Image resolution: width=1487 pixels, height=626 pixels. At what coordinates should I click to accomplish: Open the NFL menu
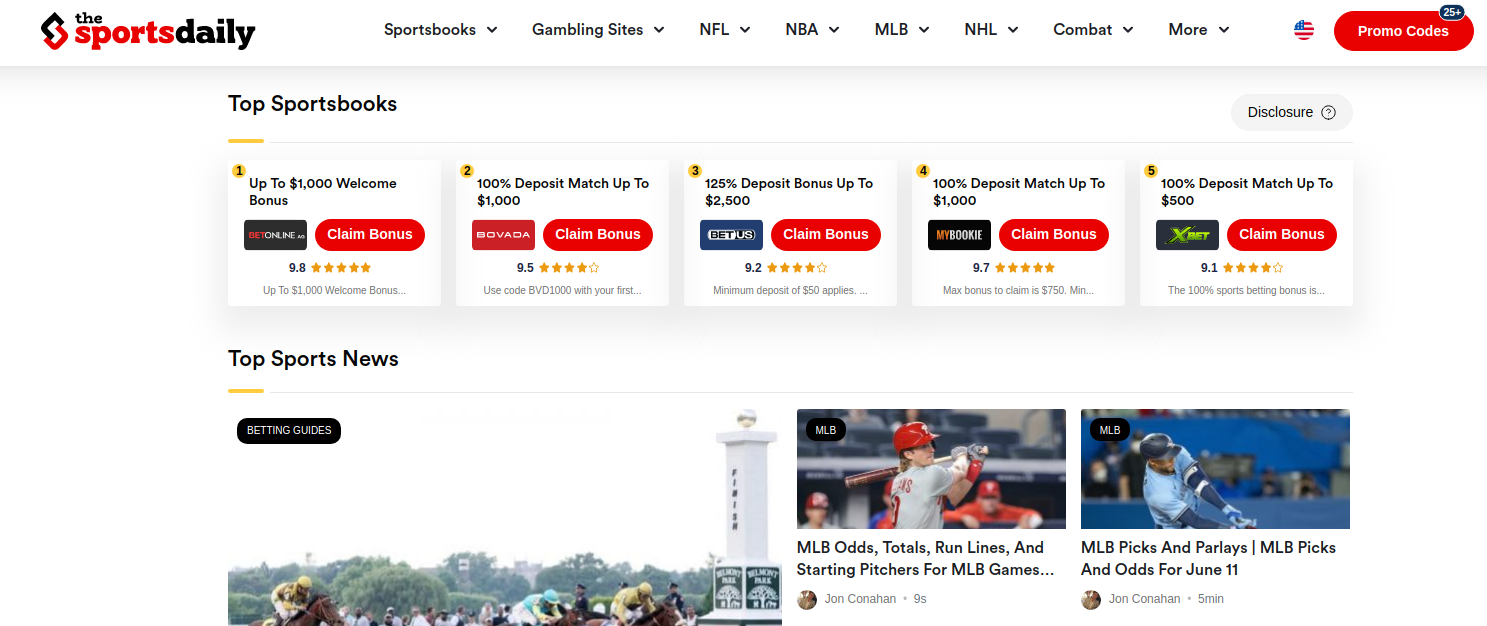[725, 30]
